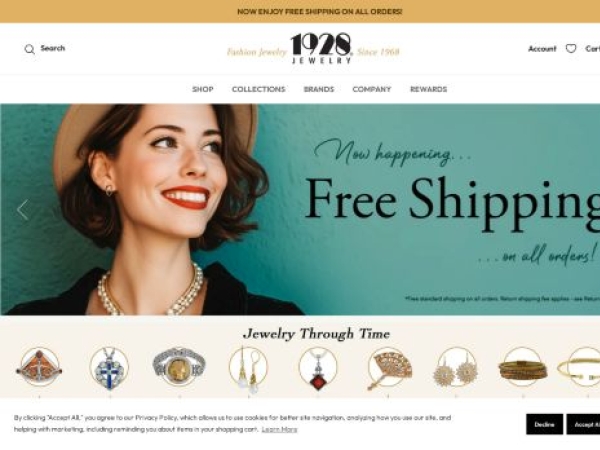600x450 pixels.
Task: Select the fan brooch thumbnail
Action: 389,368
